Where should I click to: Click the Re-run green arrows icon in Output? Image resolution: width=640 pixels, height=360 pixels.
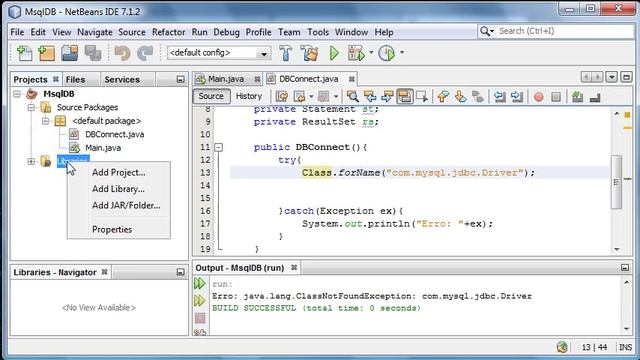point(199,283)
